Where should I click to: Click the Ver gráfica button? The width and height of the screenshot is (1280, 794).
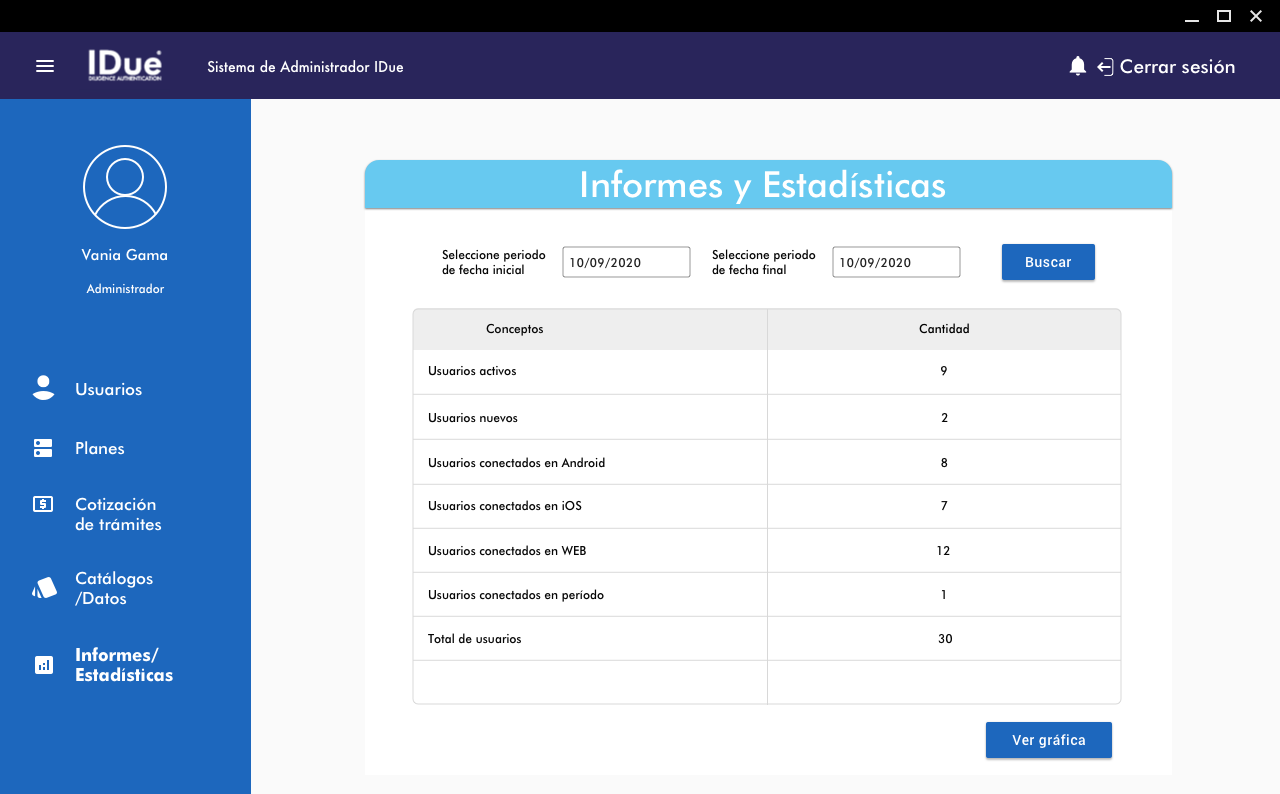[x=1048, y=740]
